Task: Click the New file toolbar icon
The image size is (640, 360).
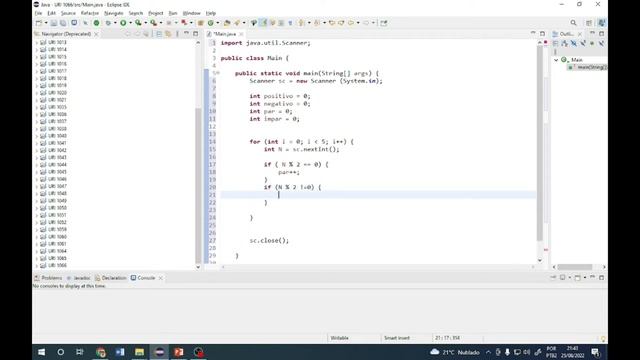Action: click(x=39, y=23)
